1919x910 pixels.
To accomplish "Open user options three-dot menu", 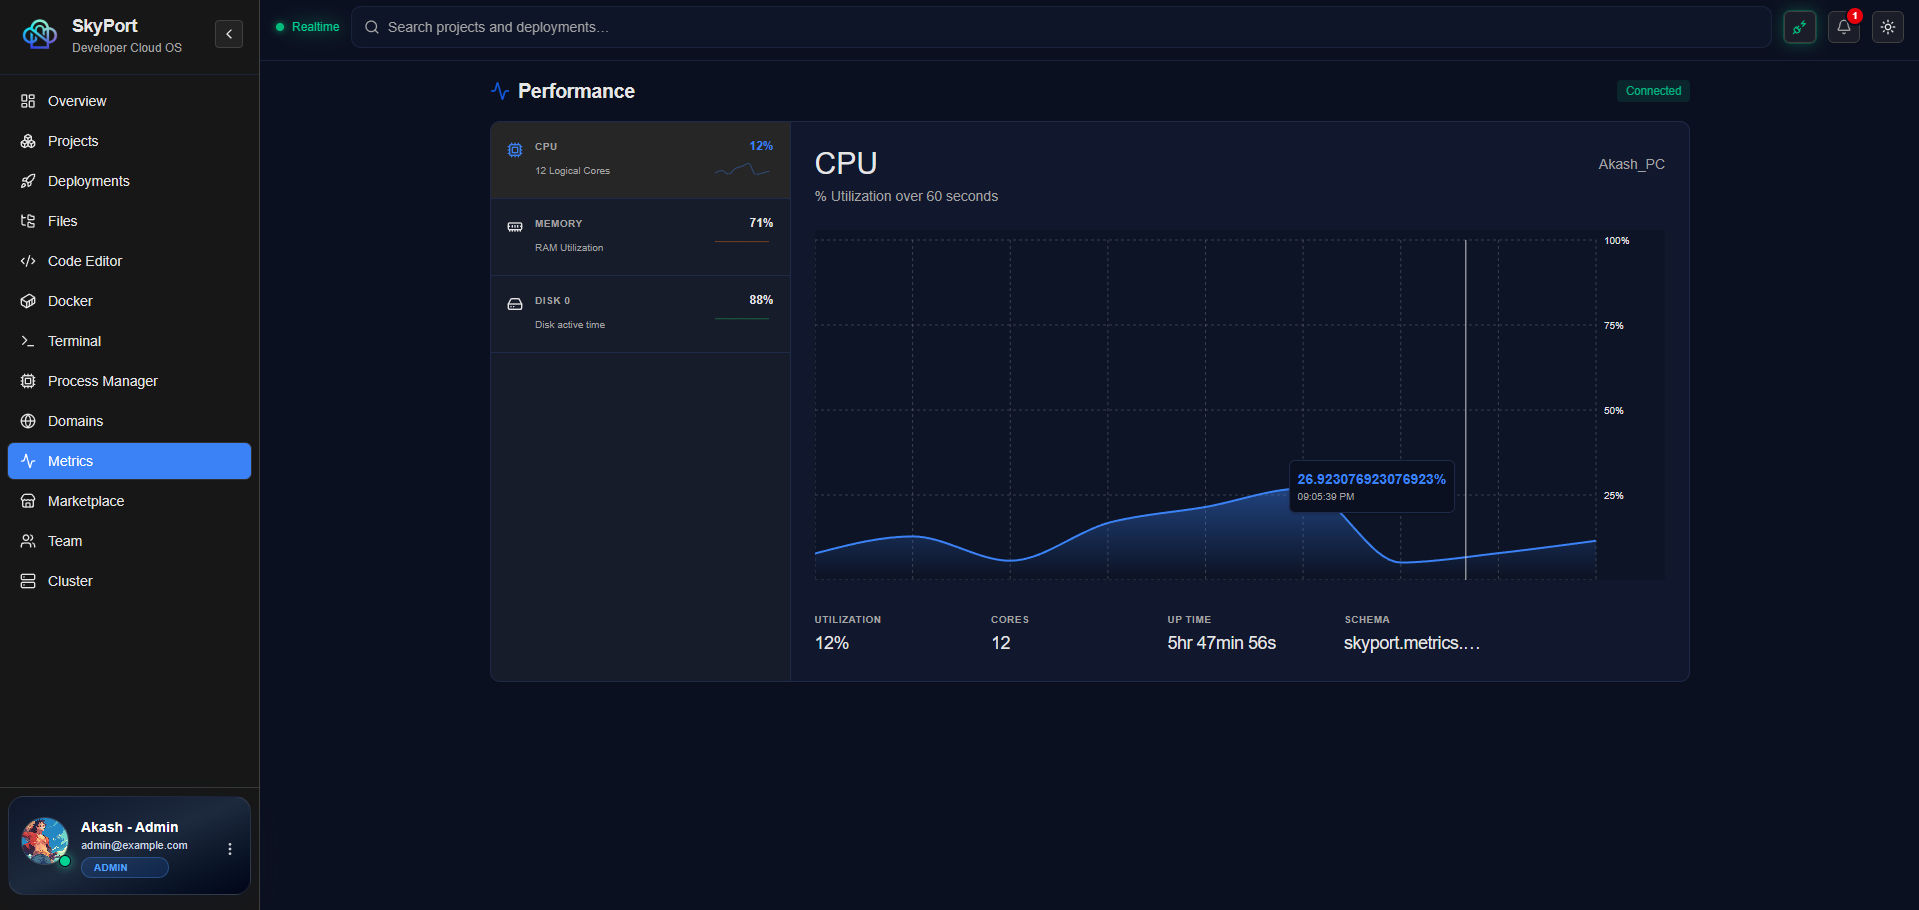I will pos(230,849).
